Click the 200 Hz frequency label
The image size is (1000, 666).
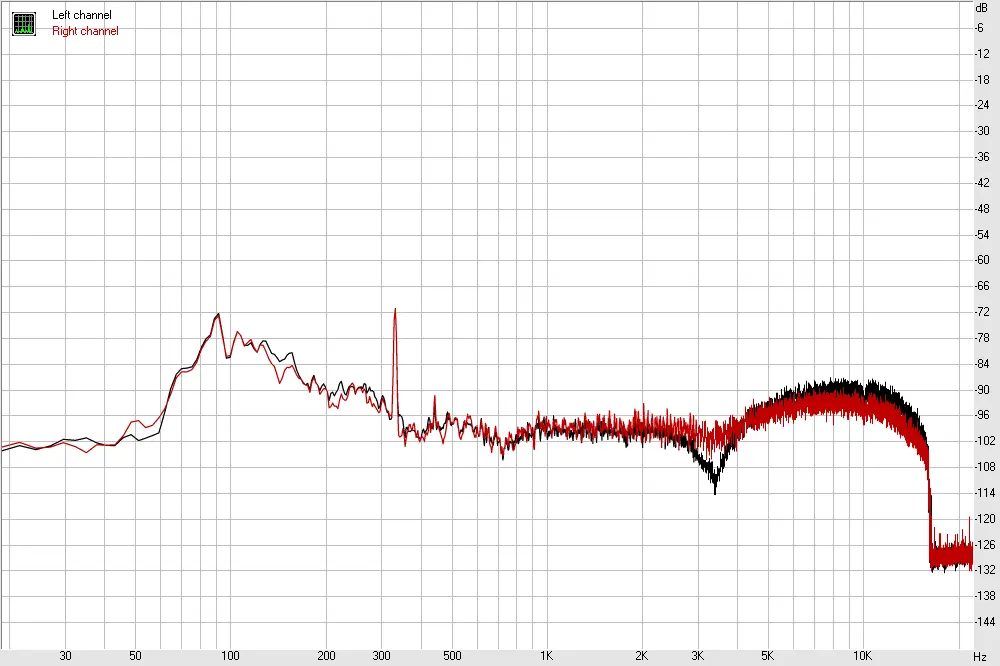(x=326, y=656)
